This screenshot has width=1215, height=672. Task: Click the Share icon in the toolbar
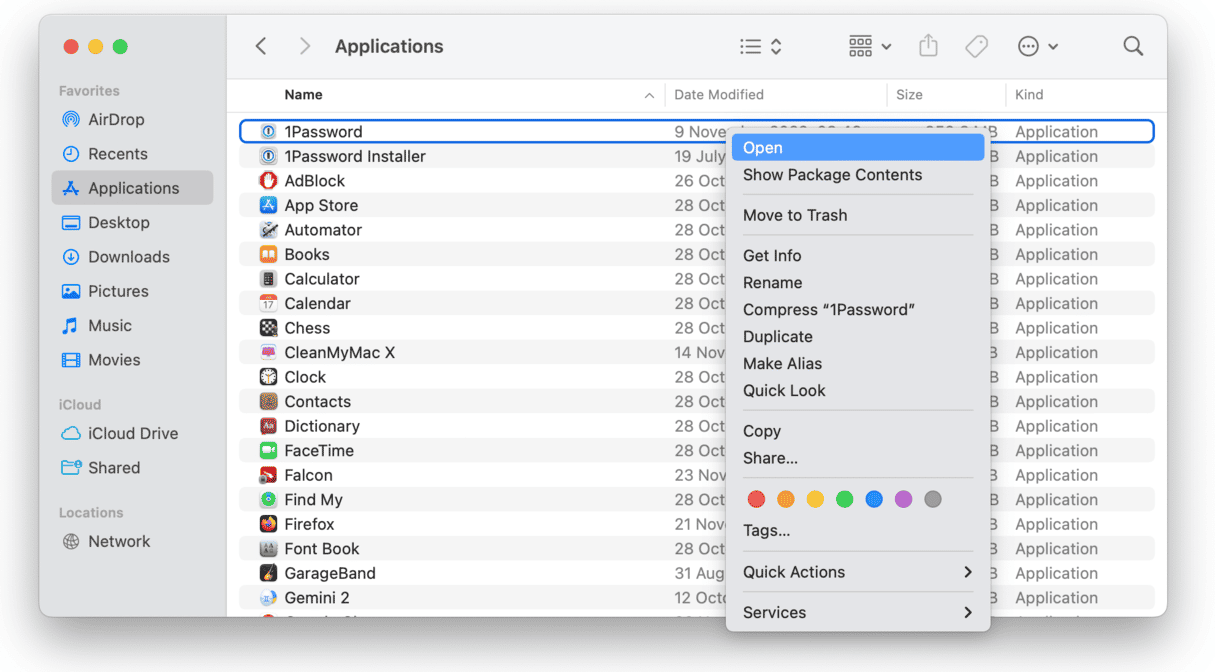coord(928,46)
